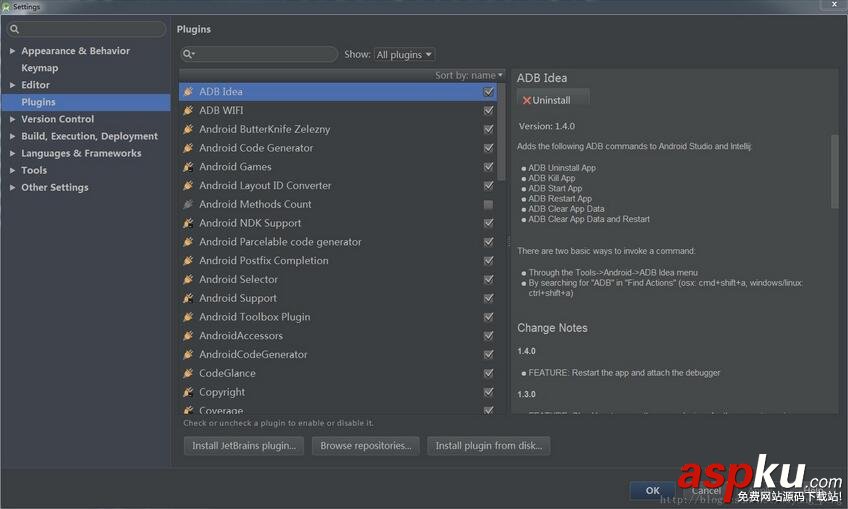This screenshot has width=848, height=509.
Task: Open the Show All plugins dropdown
Action: (405, 55)
